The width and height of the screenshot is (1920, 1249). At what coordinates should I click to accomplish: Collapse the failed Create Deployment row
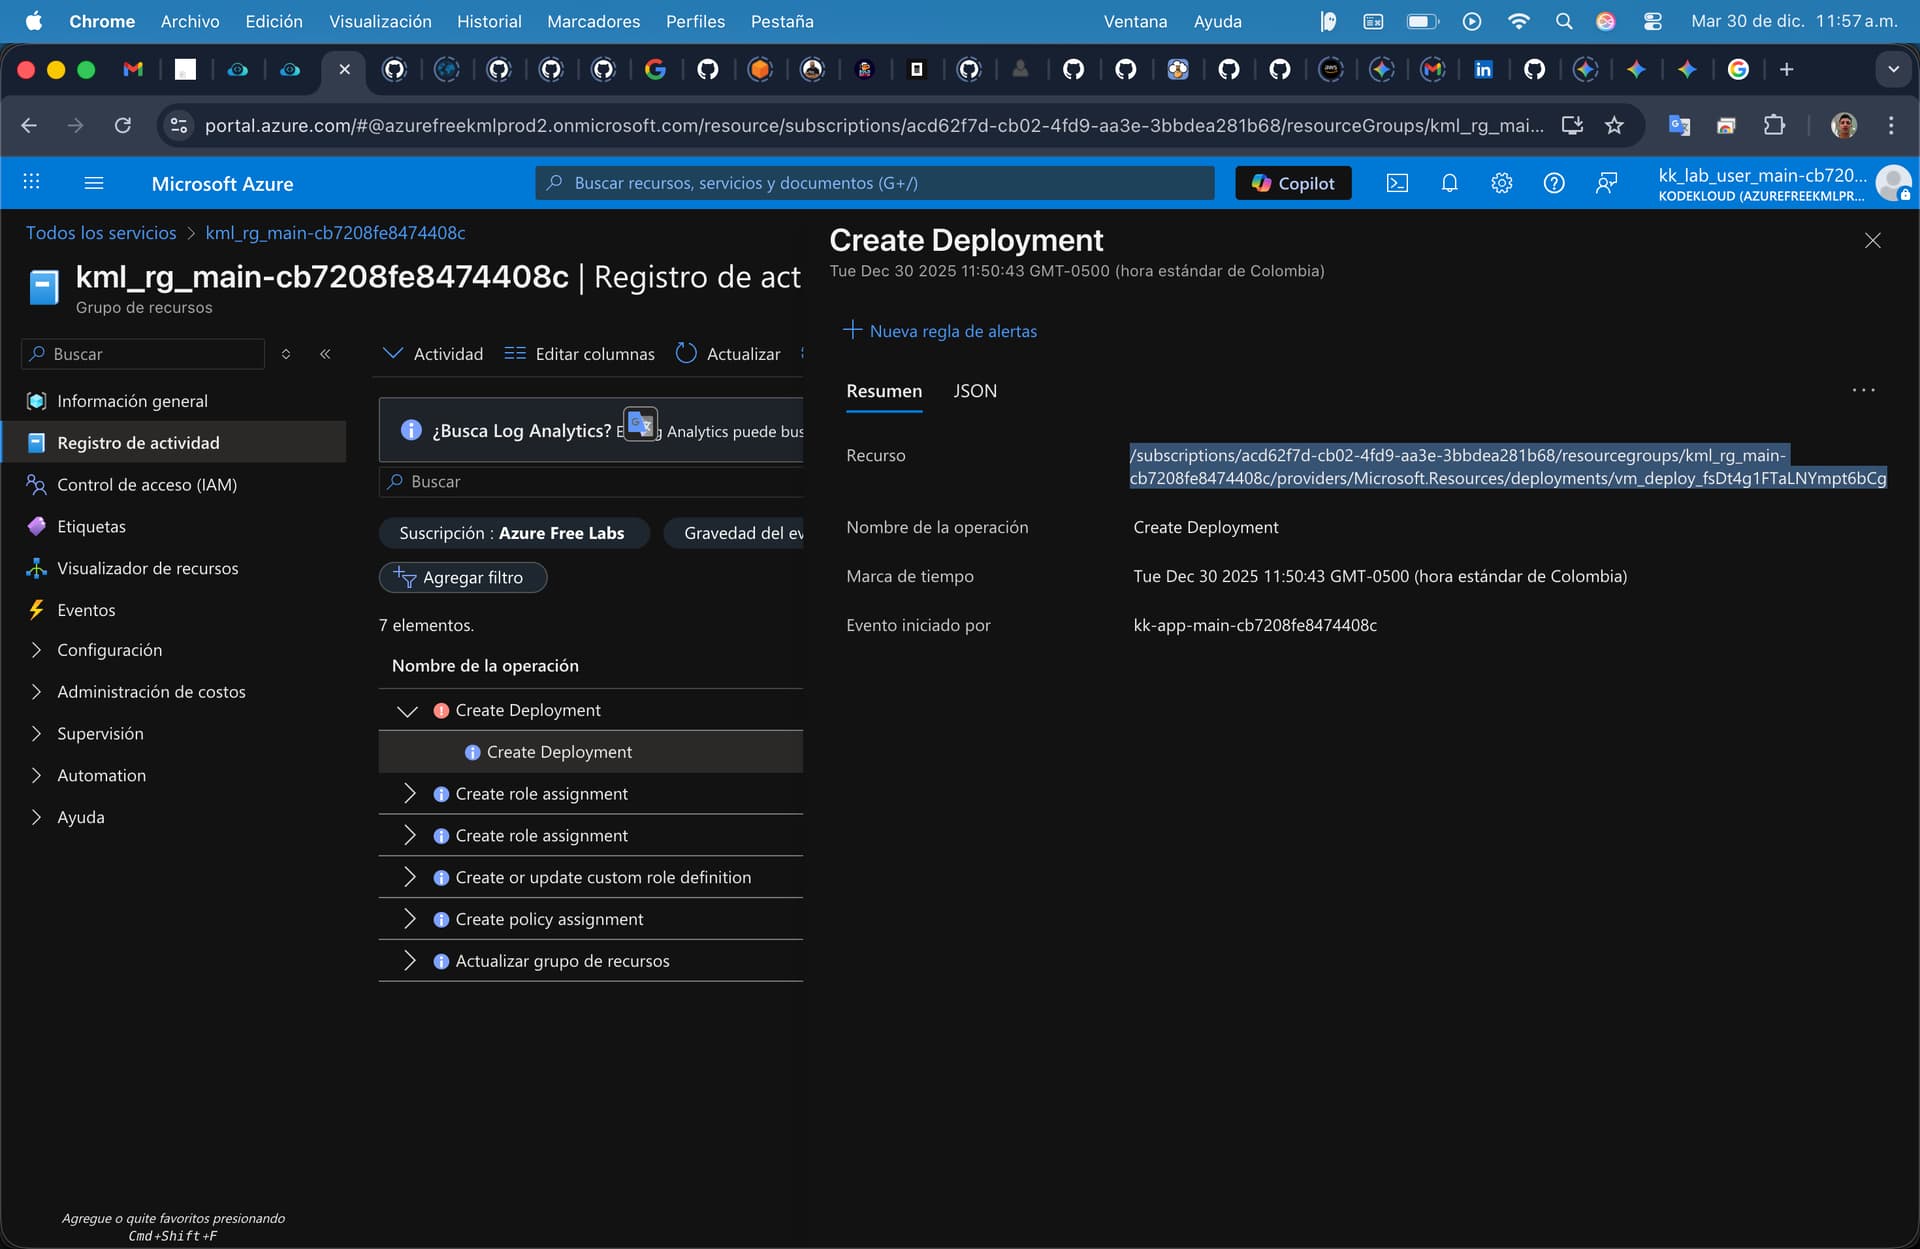407,711
